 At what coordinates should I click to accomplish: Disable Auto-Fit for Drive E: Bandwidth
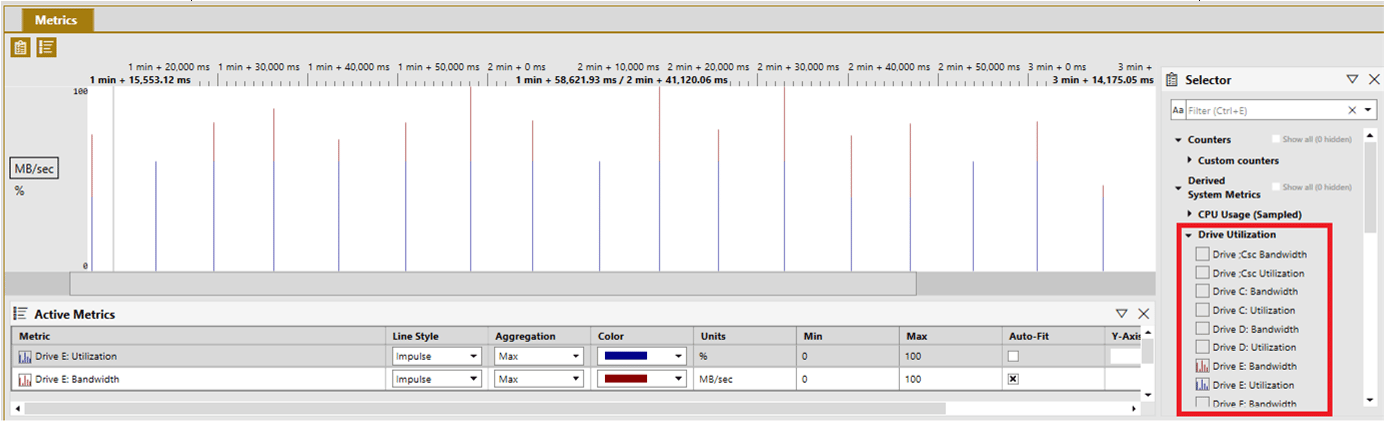[x=1013, y=380]
